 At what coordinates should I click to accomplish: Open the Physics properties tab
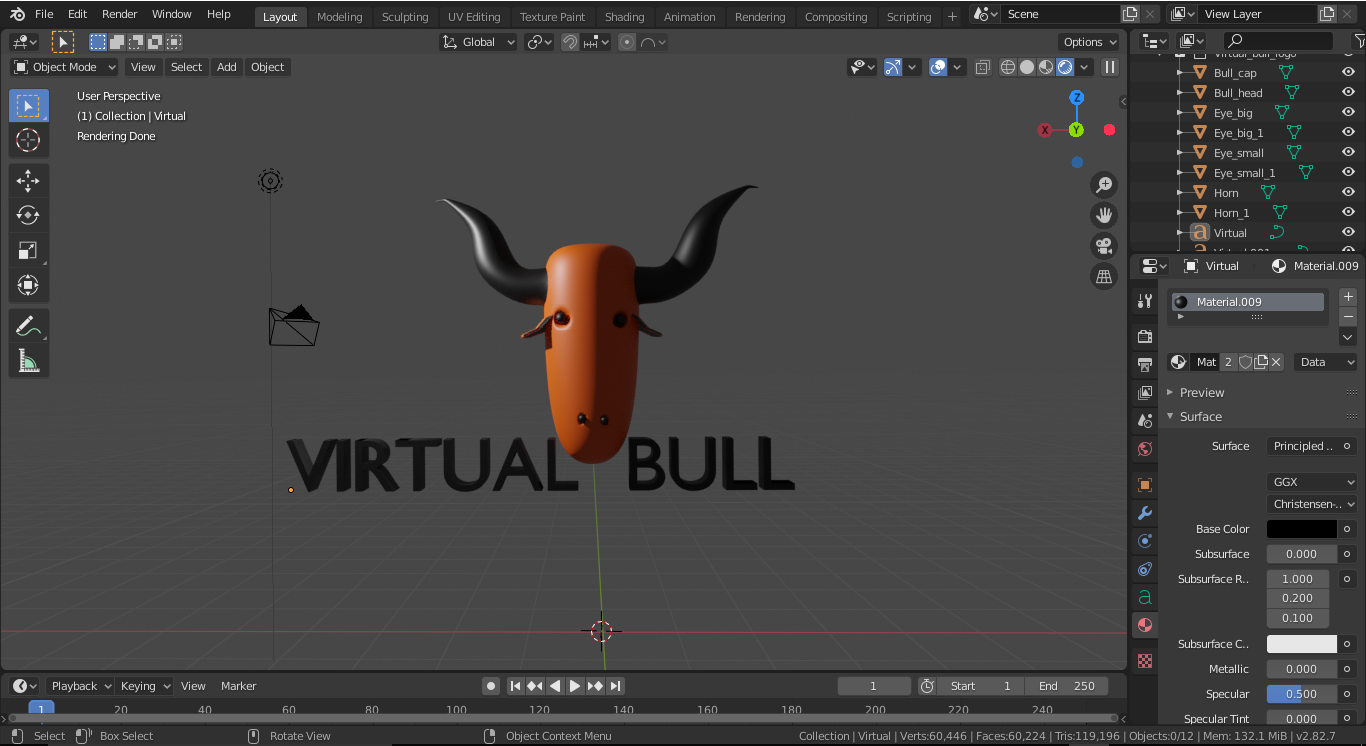[x=1145, y=541]
